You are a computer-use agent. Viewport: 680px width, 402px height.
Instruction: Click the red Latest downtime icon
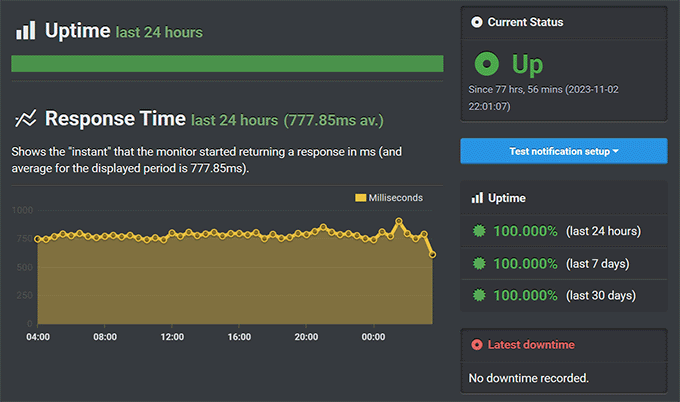pyautogui.click(x=477, y=345)
